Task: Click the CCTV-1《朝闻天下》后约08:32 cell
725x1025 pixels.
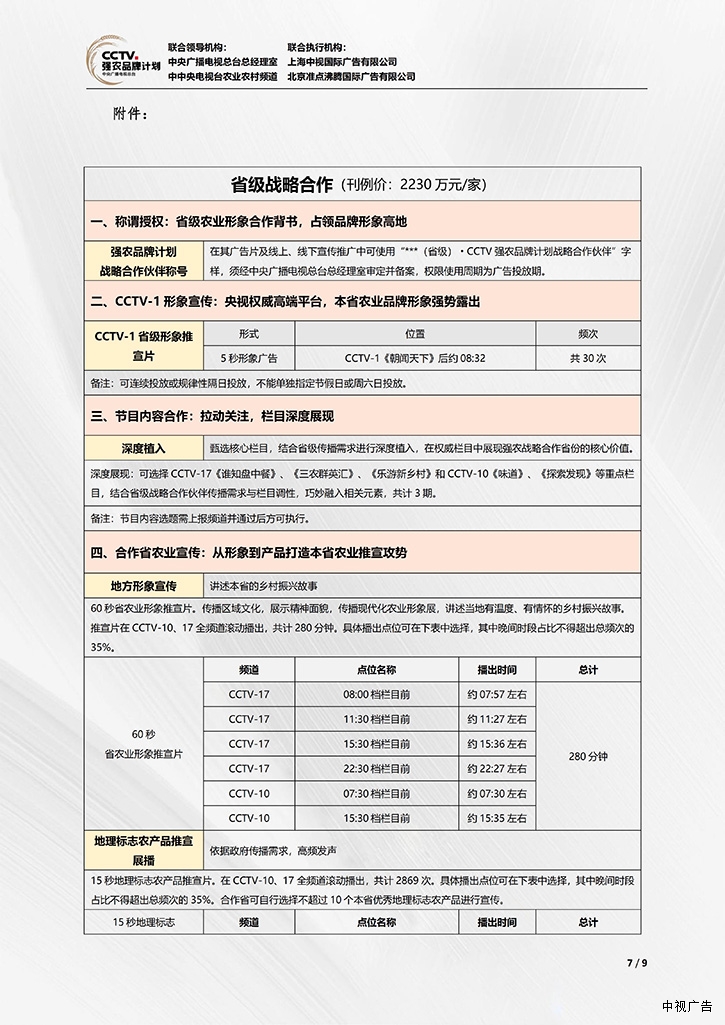Action: click(415, 358)
